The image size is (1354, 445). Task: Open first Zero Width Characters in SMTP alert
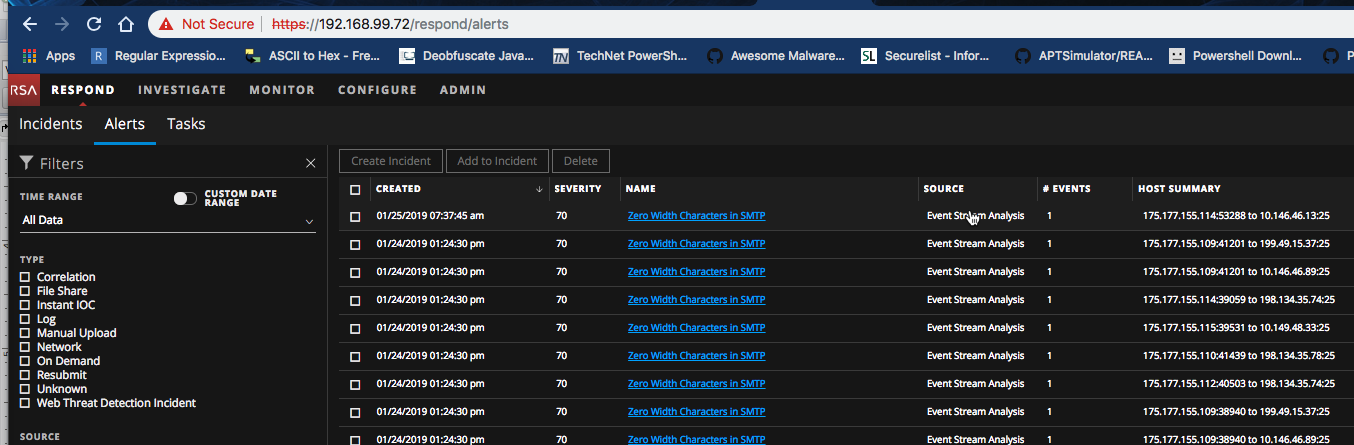(696, 215)
